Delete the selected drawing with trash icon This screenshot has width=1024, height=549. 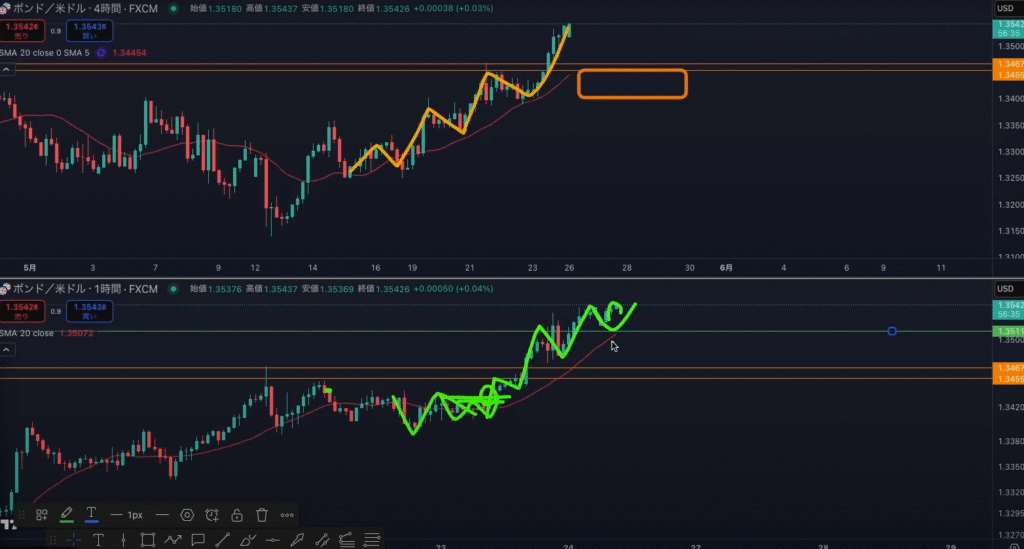pos(262,515)
